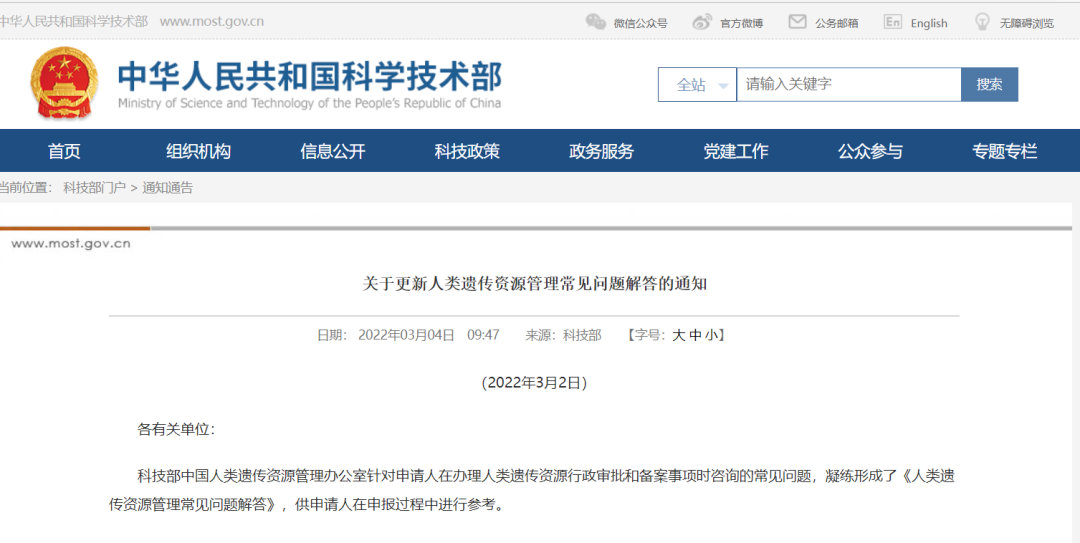The height and width of the screenshot is (543, 1080).
Task: Set font size to large 大
Action: [x=679, y=336]
